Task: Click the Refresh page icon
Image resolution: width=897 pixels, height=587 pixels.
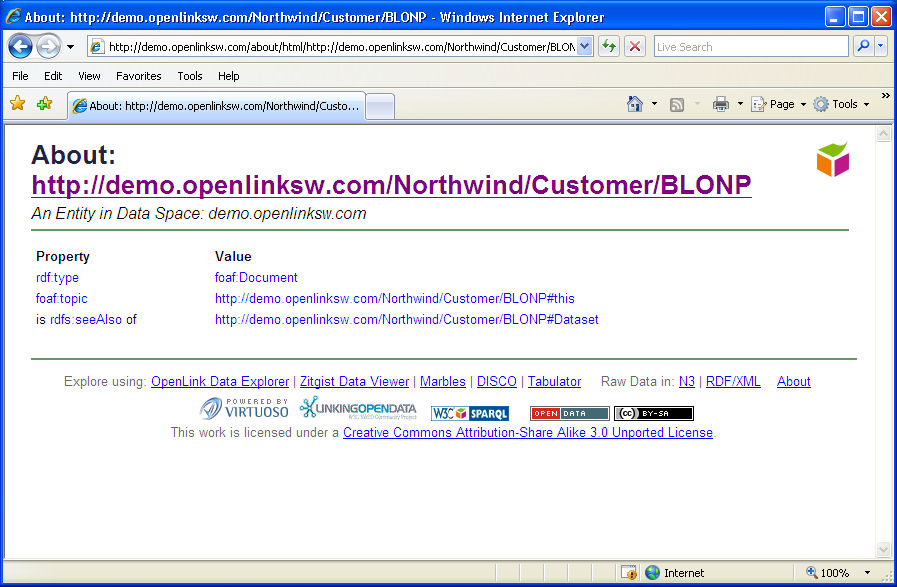Action: (x=608, y=47)
